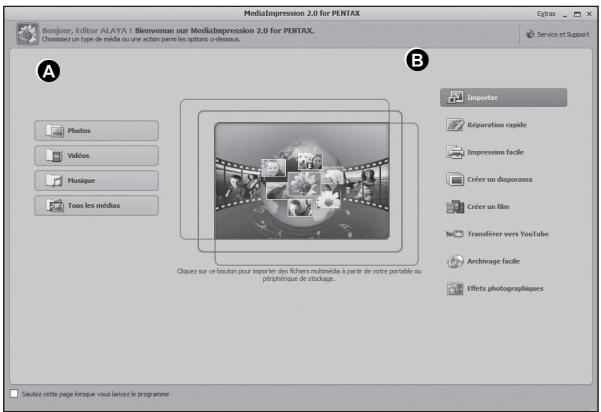This screenshot has width=601, height=412.
Task: Click the Archivage facile disc icon
Action: (x=455, y=261)
